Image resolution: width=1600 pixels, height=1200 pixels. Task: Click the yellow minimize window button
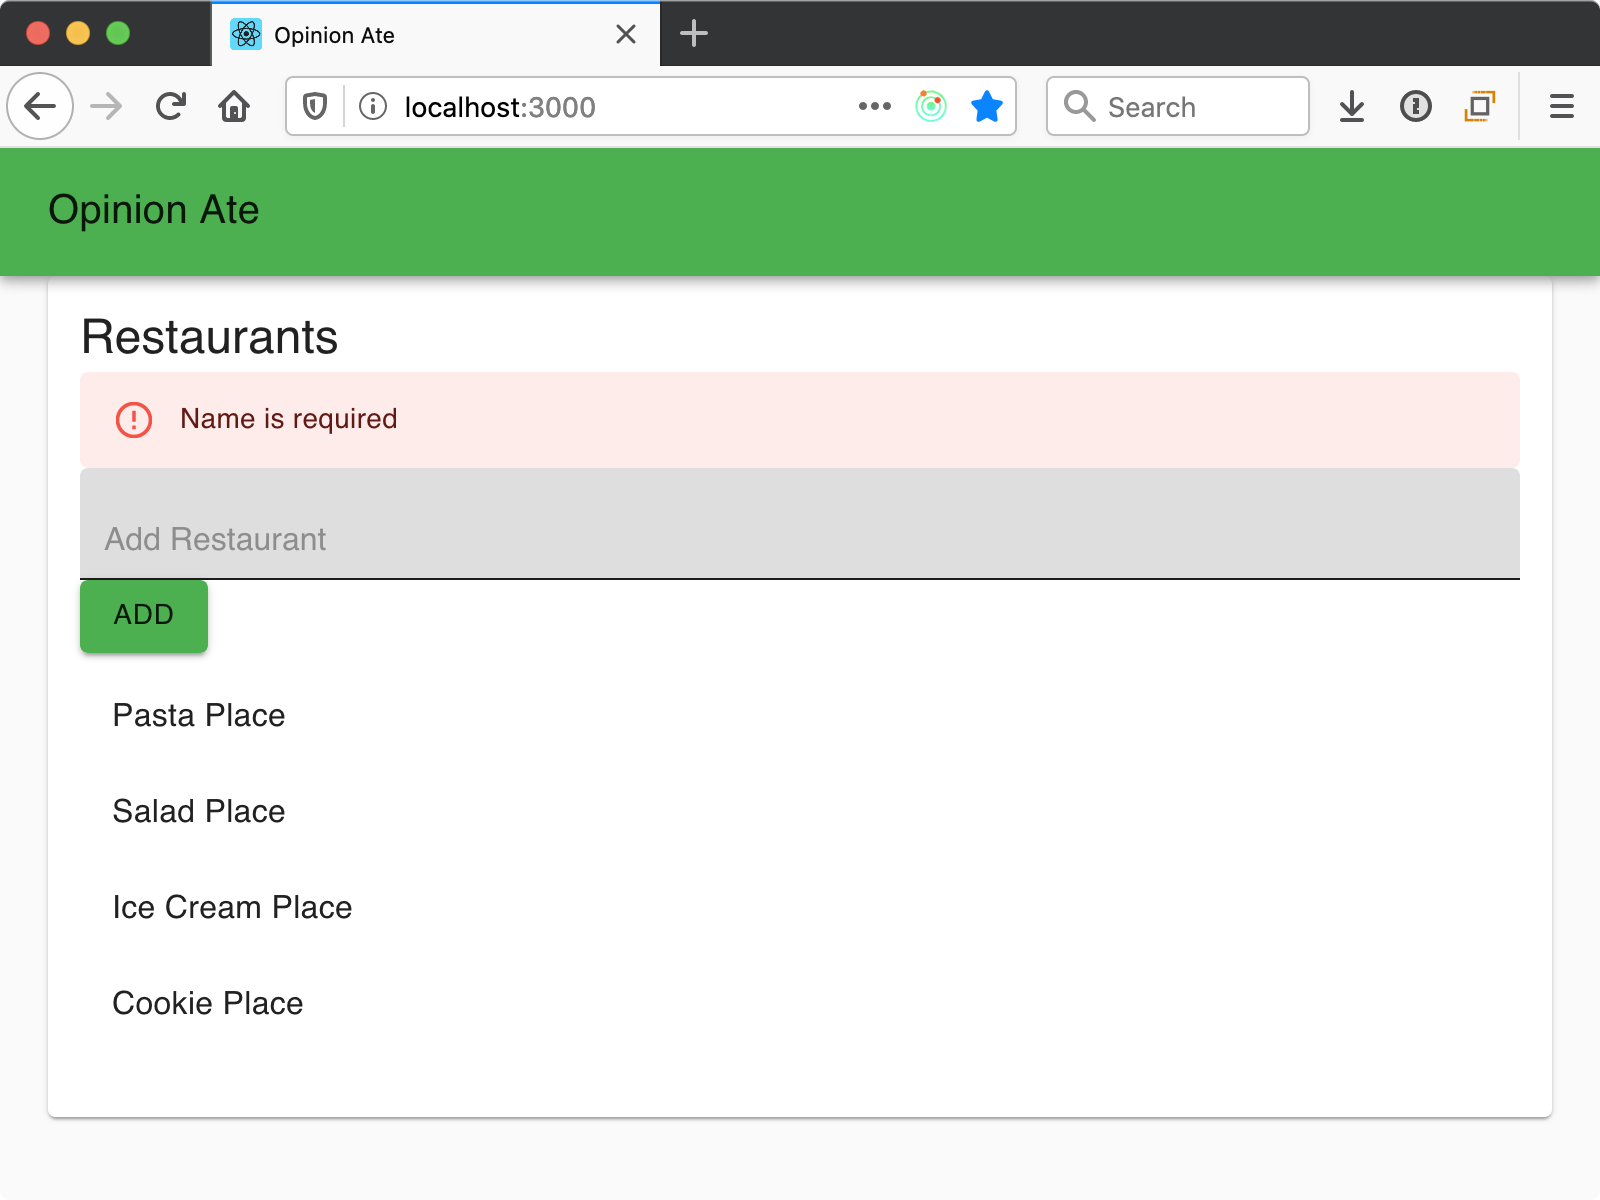[x=78, y=33]
